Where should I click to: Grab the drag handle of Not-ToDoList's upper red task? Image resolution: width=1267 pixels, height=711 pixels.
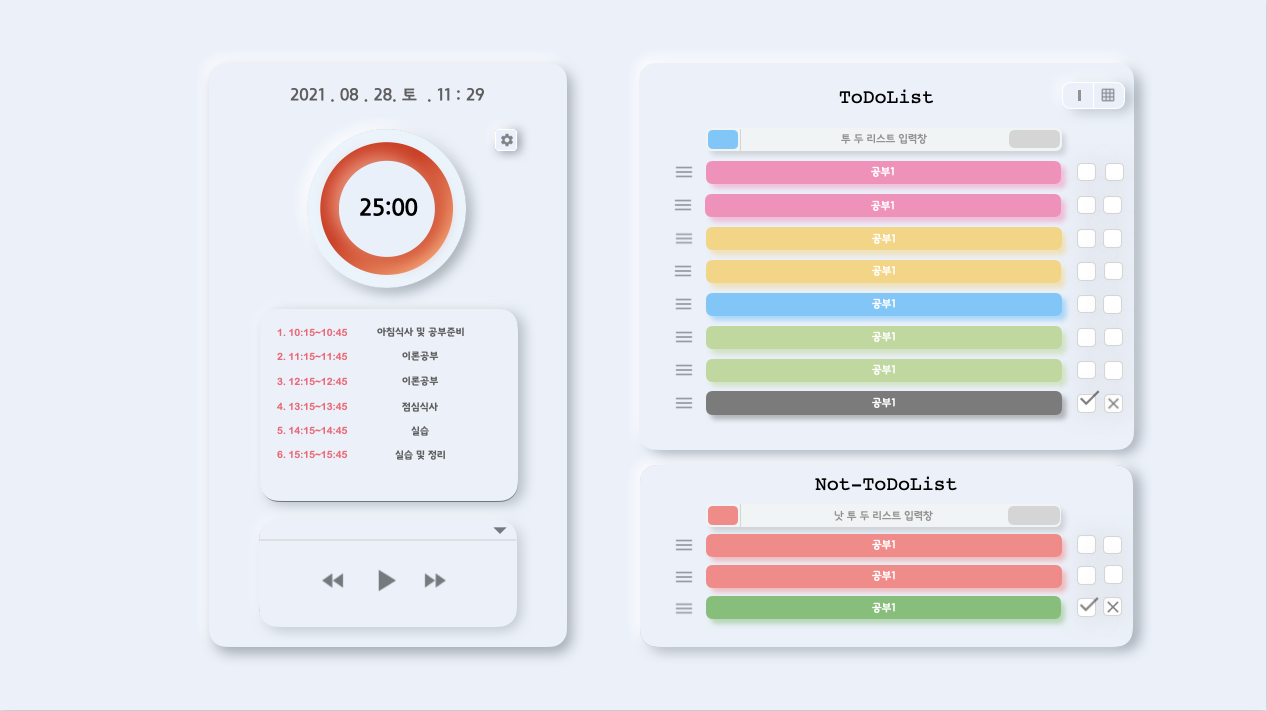point(684,545)
